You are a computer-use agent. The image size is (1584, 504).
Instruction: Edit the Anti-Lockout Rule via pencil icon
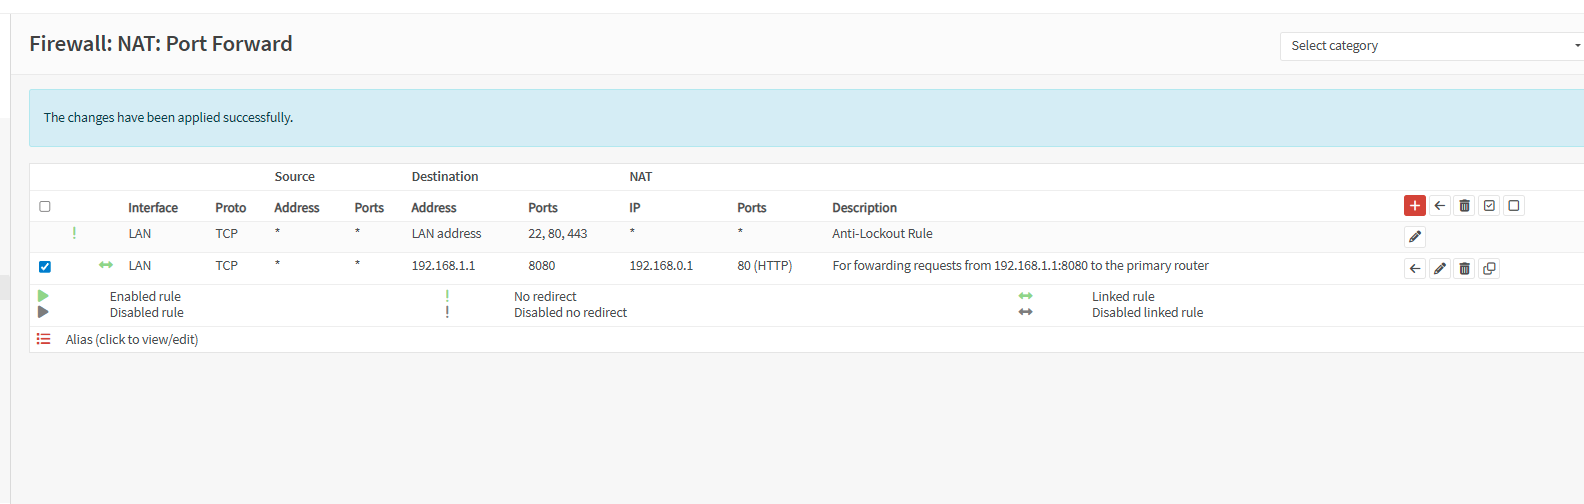tap(1415, 237)
